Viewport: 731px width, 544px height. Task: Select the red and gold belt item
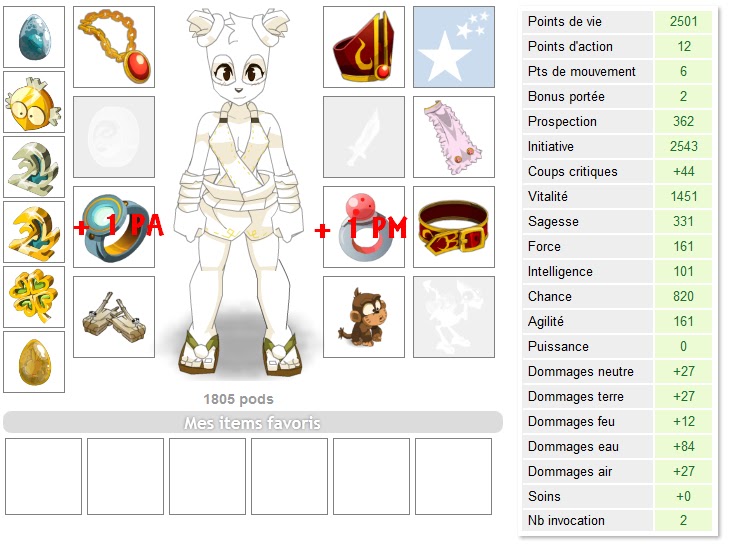click(x=454, y=227)
